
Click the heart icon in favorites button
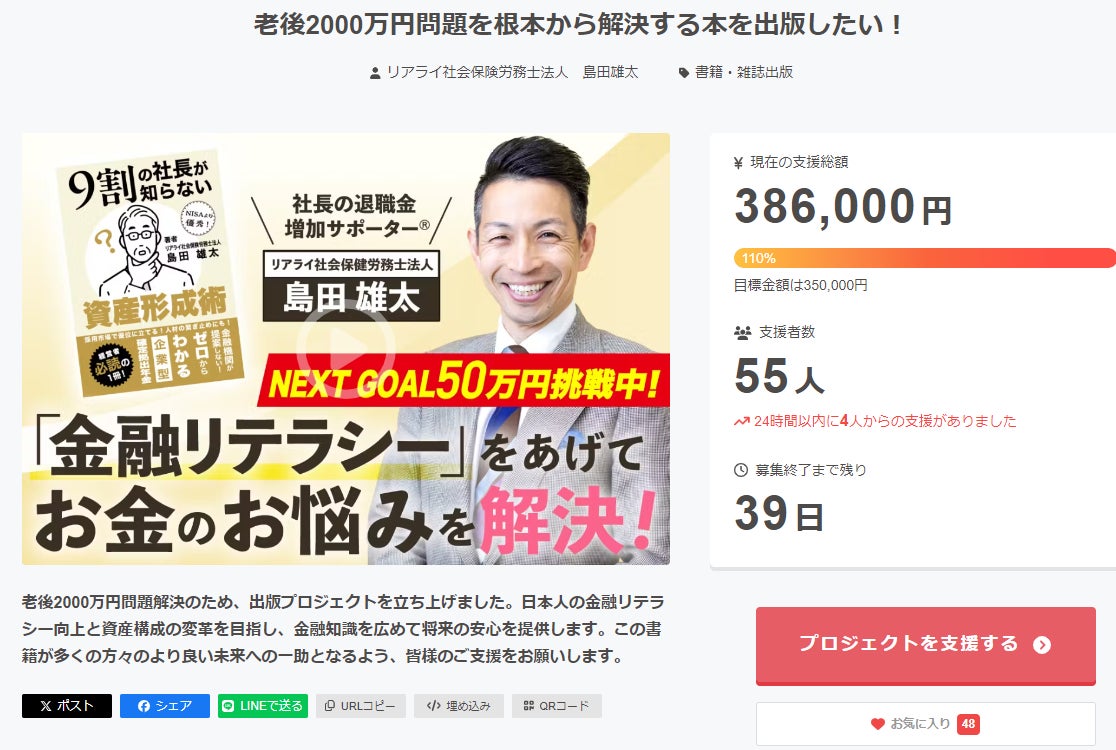(x=878, y=724)
